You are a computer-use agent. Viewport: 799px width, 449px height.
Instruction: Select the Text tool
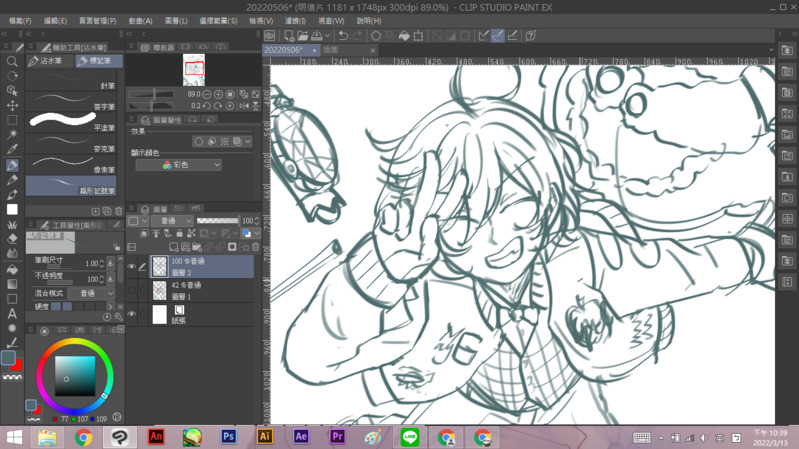[12, 314]
